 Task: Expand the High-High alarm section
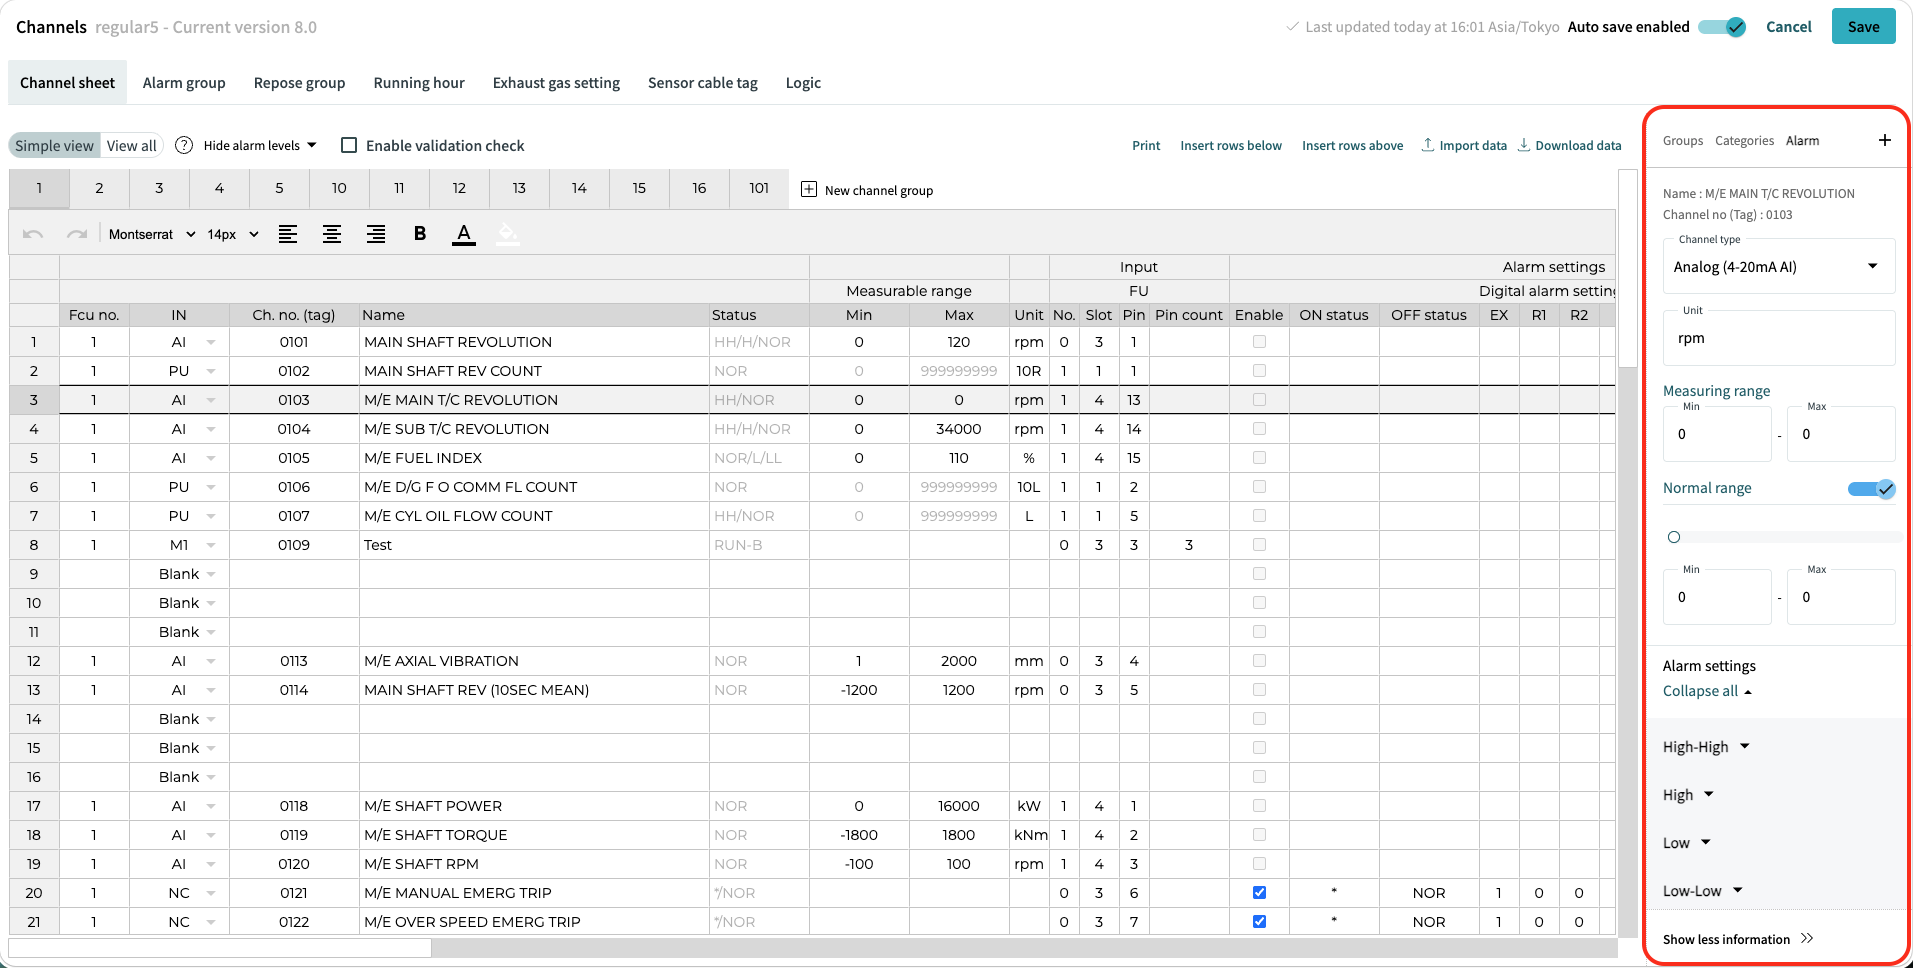point(1706,746)
